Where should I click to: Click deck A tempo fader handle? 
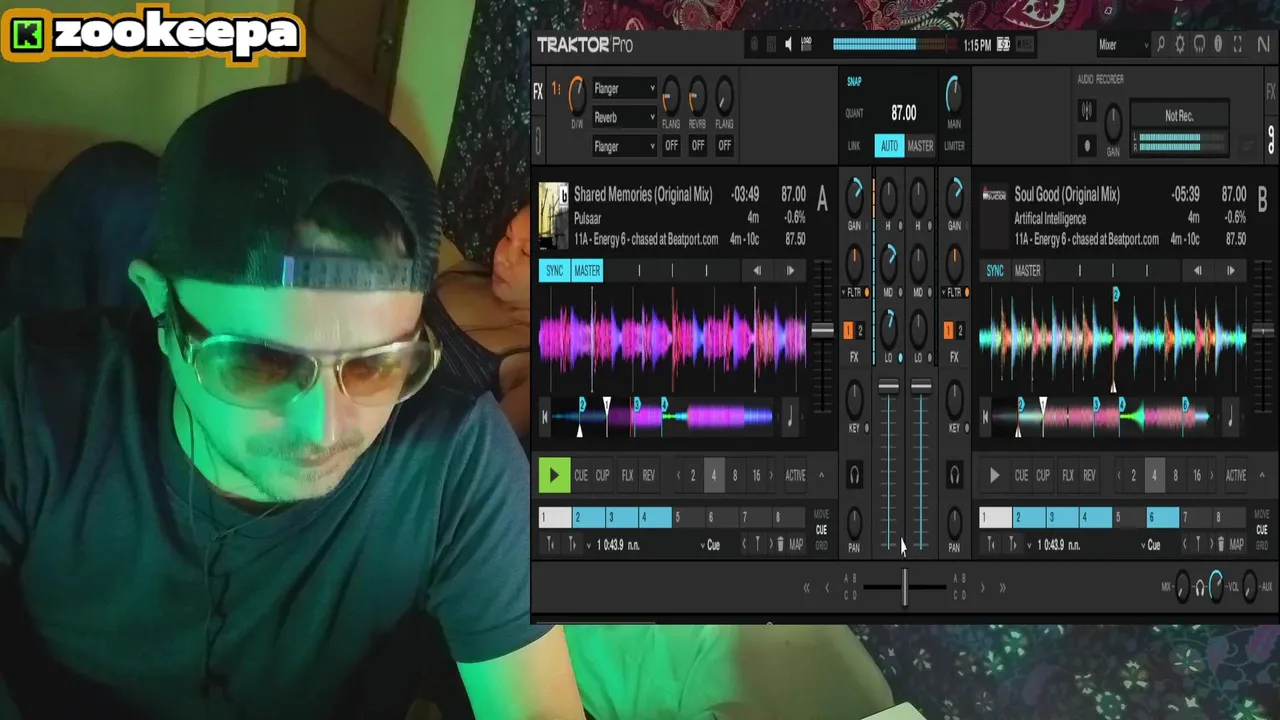pos(822,330)
